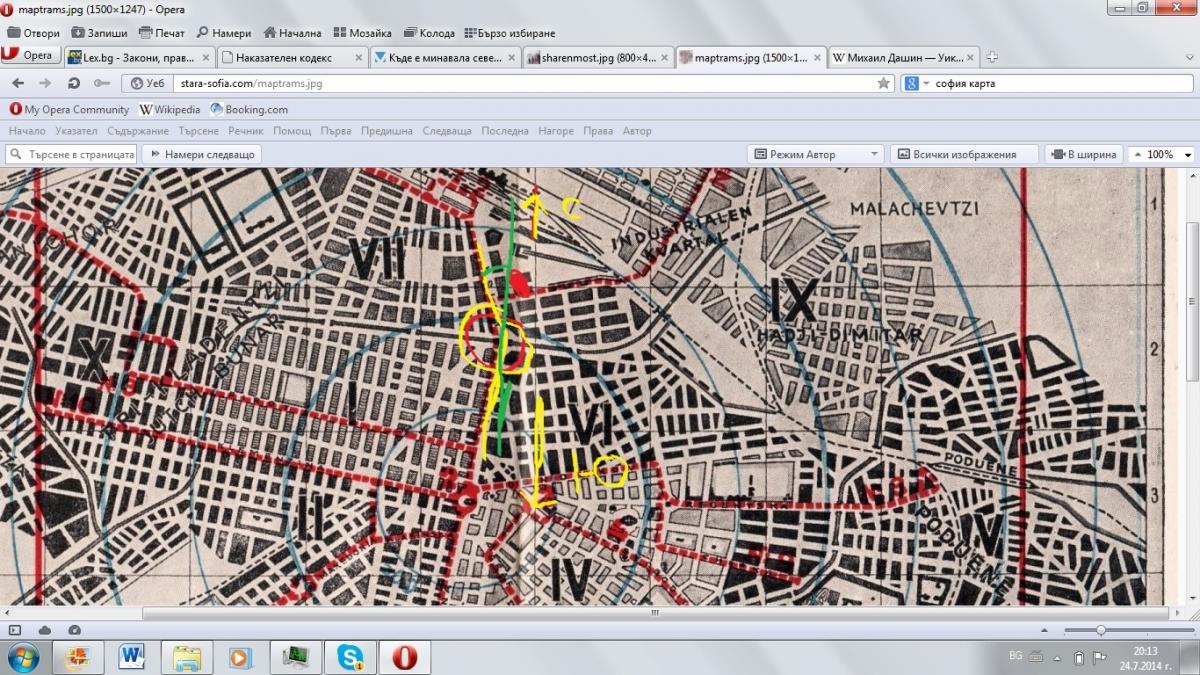Click the Следваща navigation link
This screenshot has width=1200, height=675.
[x=447, y=131]
